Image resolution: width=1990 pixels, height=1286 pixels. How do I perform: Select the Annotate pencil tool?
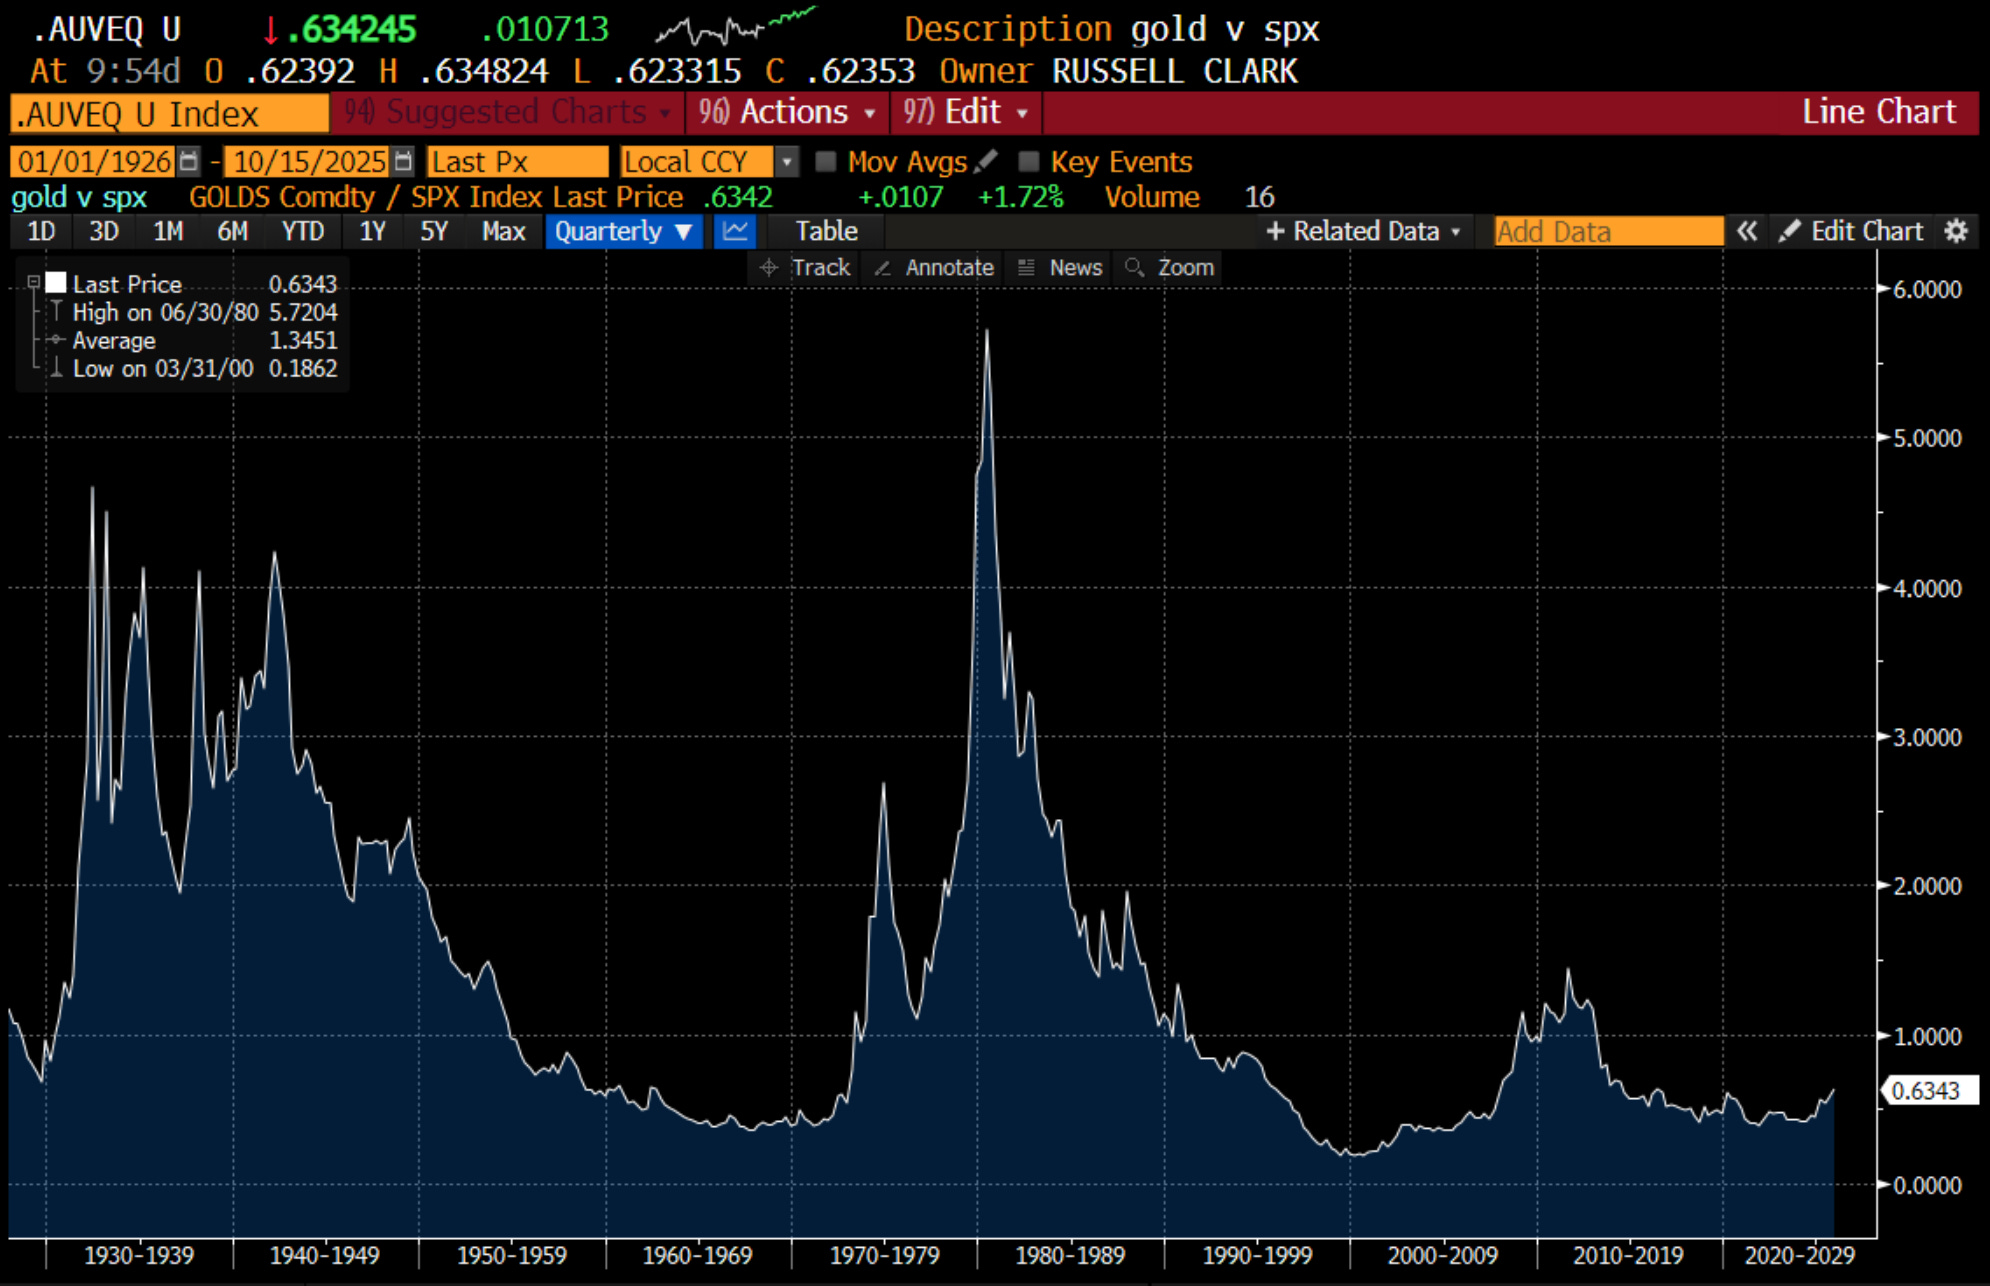point(935,268)
